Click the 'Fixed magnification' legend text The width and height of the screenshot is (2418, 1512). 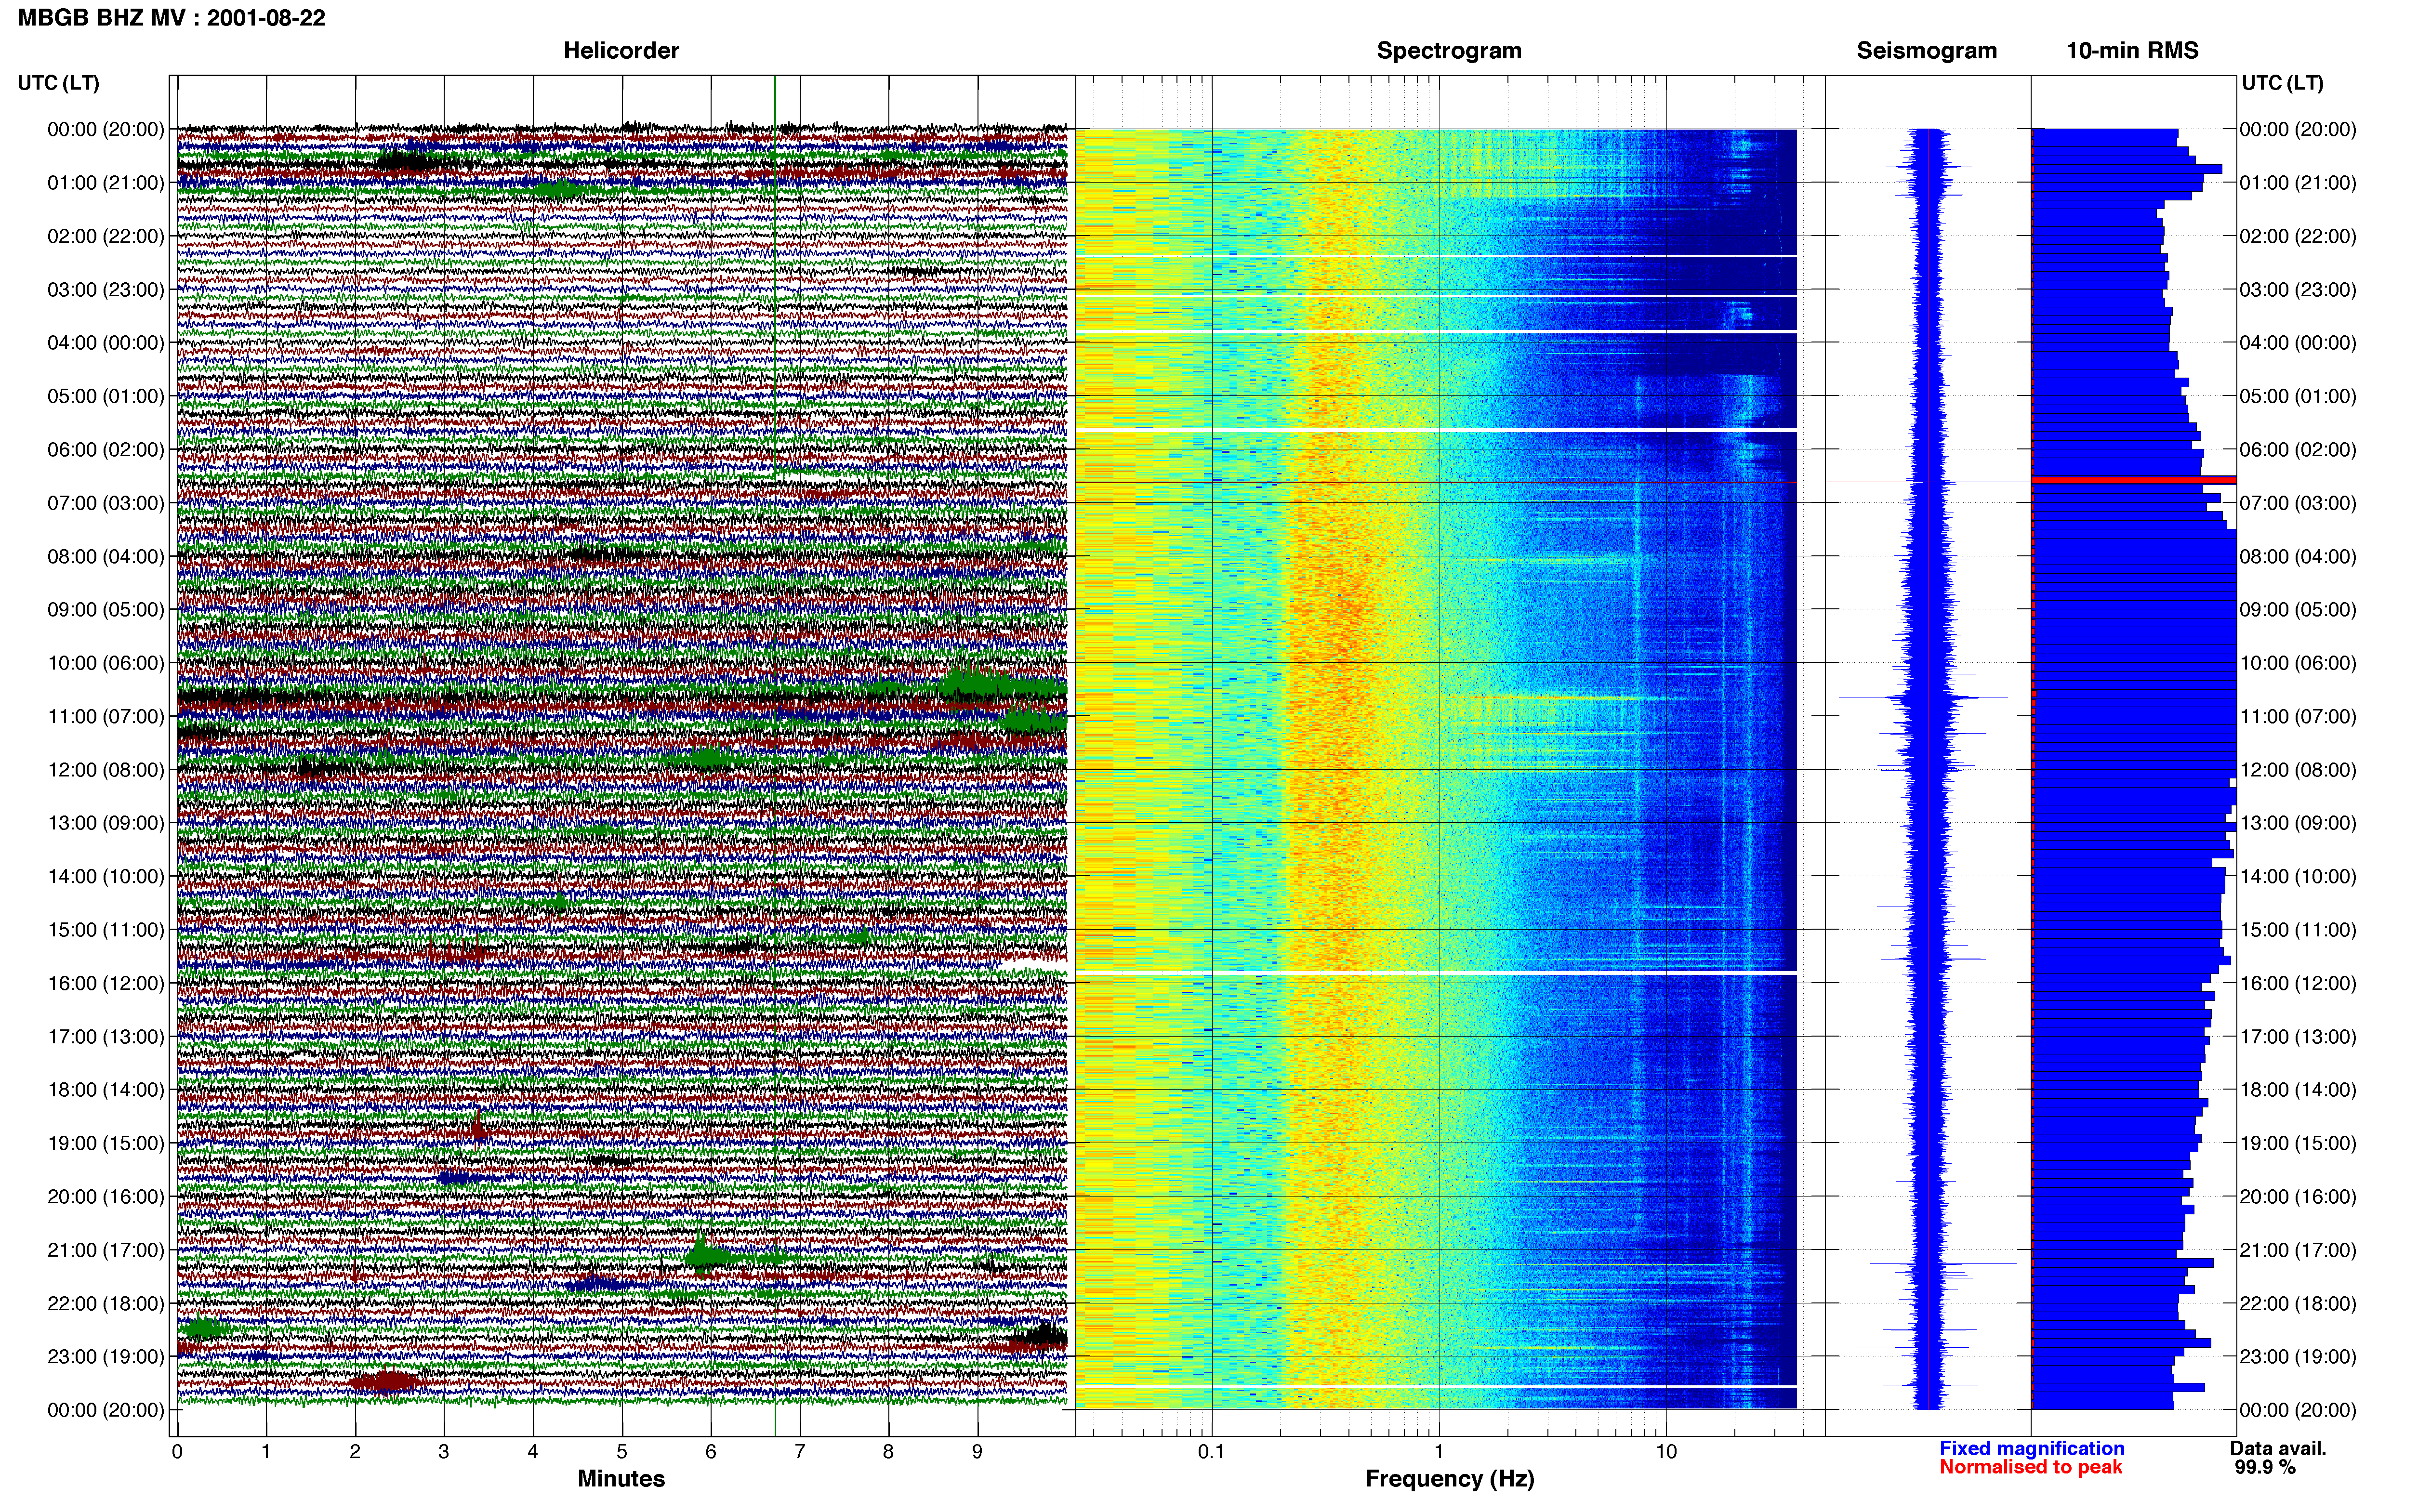coord(2032,1448)
